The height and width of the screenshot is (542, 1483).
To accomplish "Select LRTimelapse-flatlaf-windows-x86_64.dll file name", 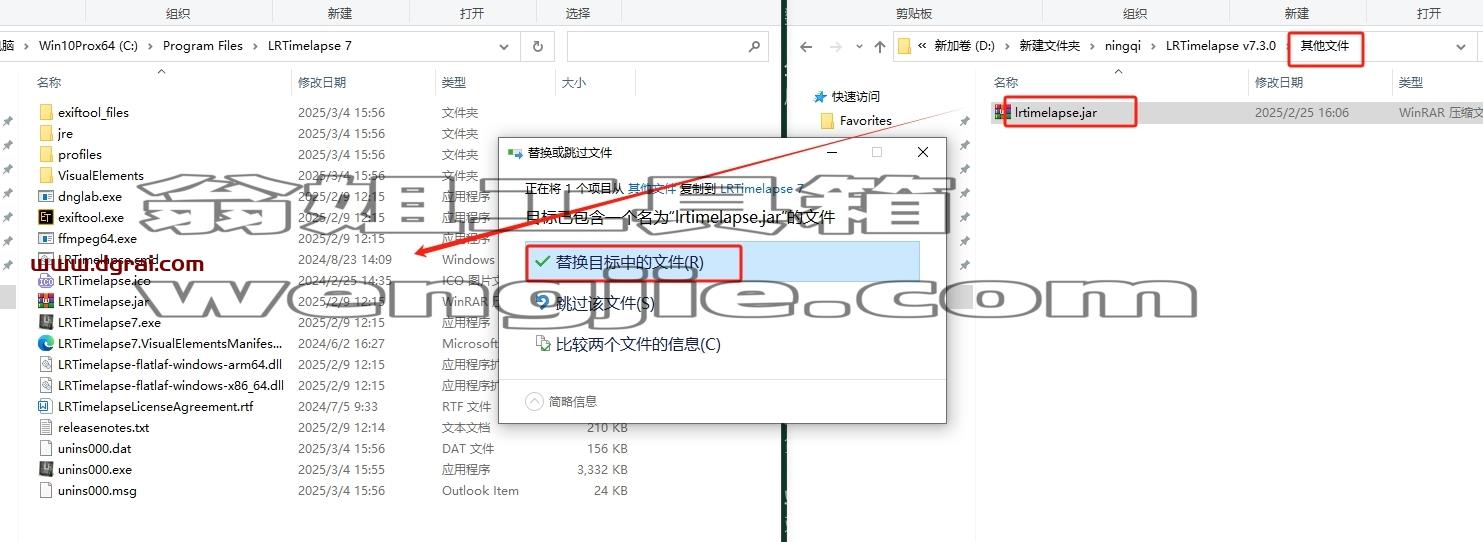I will tap(171, 385).
